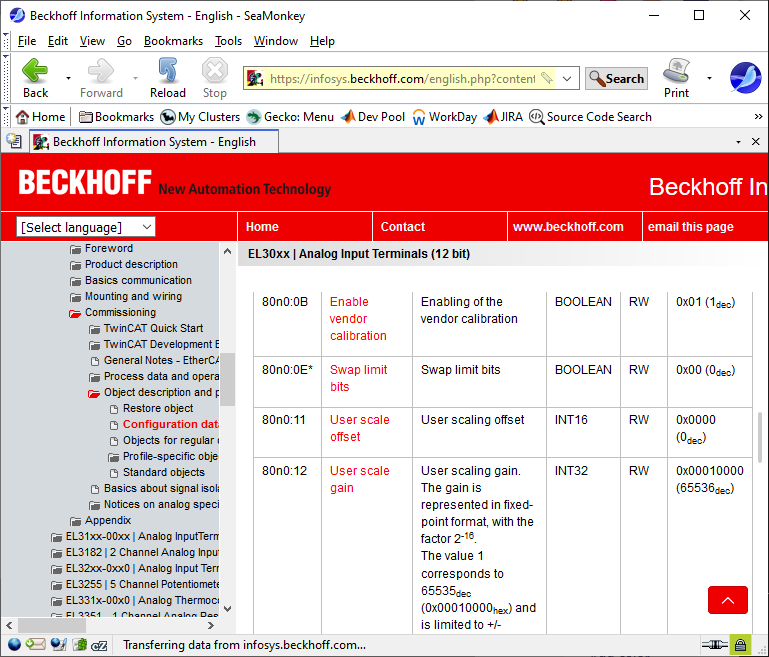
Task: Click the sidebar tree vertical scrollbar thumb
Action: click(228, 378)
